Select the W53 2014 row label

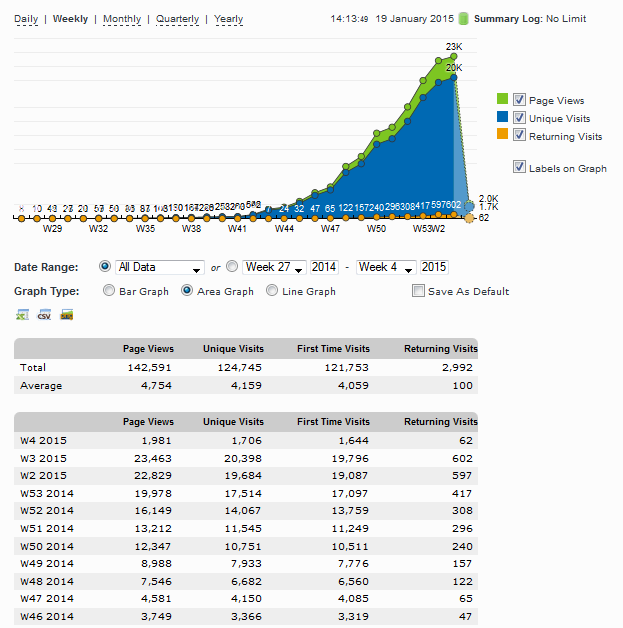coord(47,493)
